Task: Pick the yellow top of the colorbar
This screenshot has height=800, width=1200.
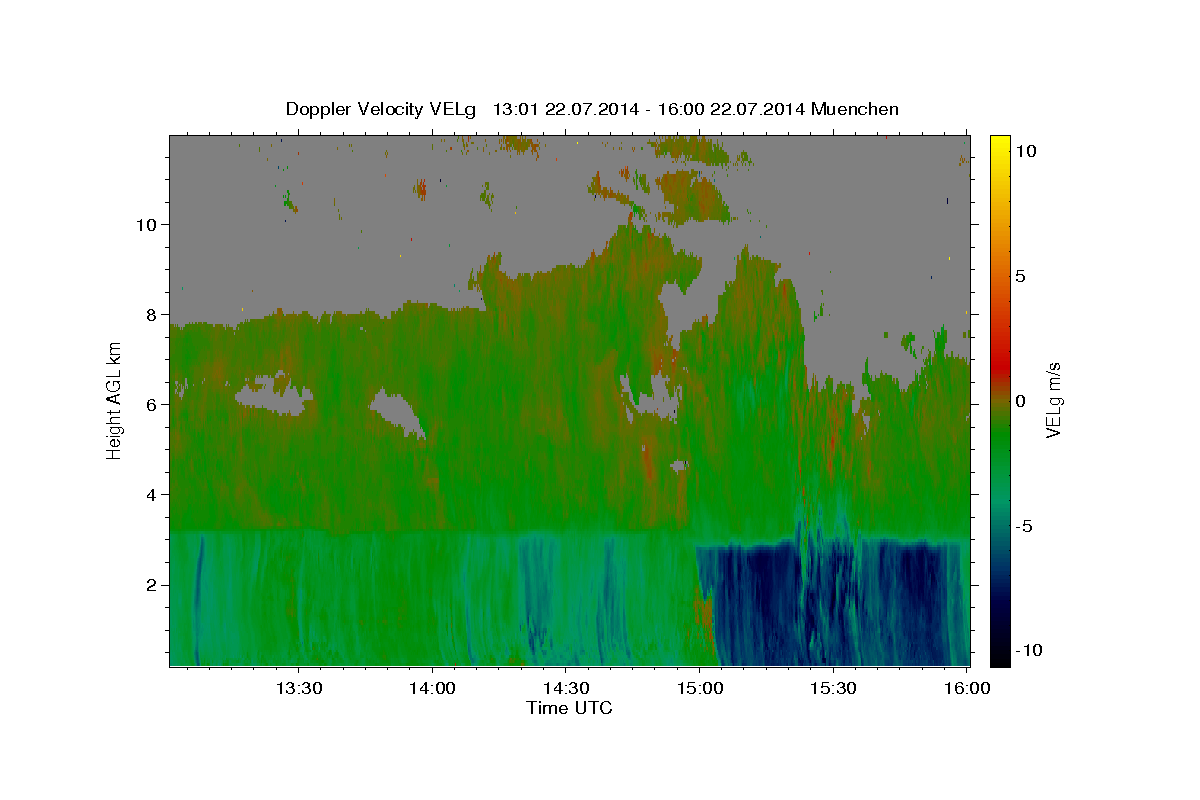Action: click(x=1000, y=142)
